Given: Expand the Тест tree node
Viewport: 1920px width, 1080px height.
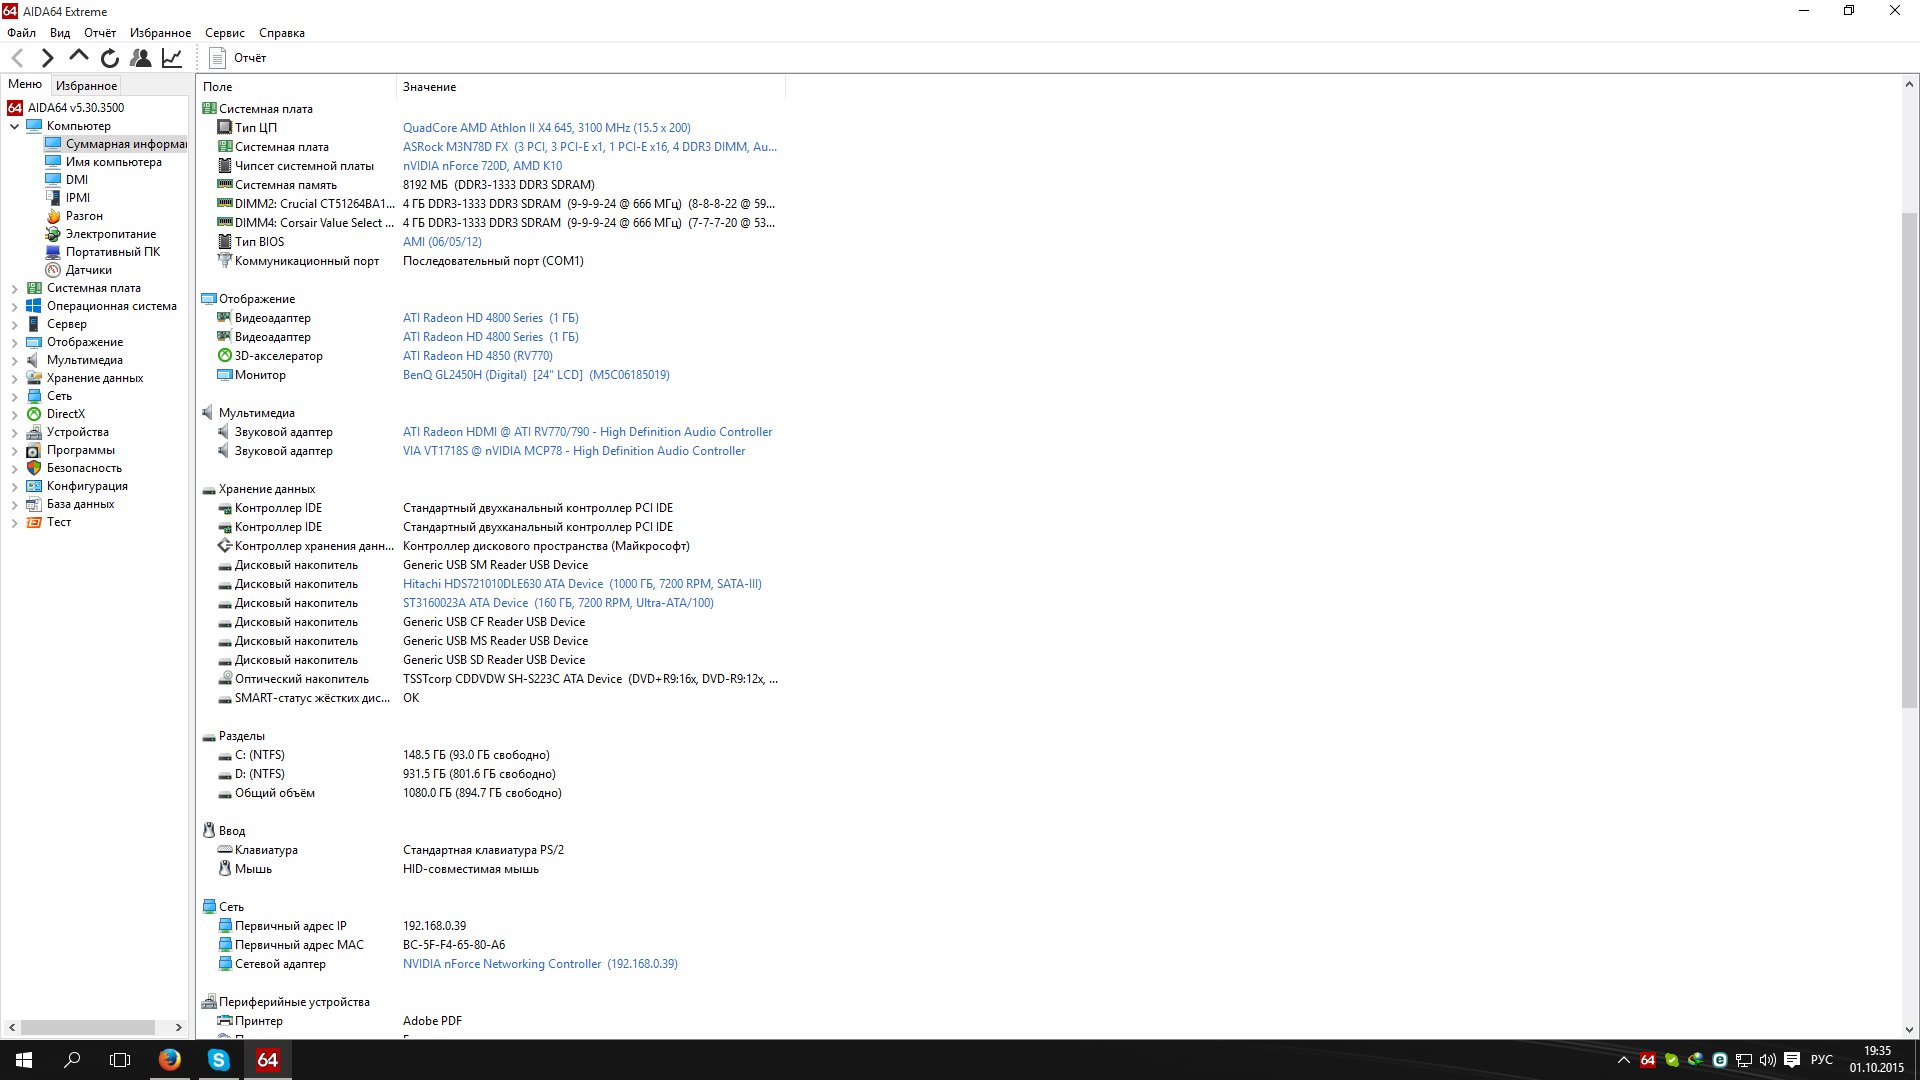Looking at the screenshot, I should [x=14, y=522].
